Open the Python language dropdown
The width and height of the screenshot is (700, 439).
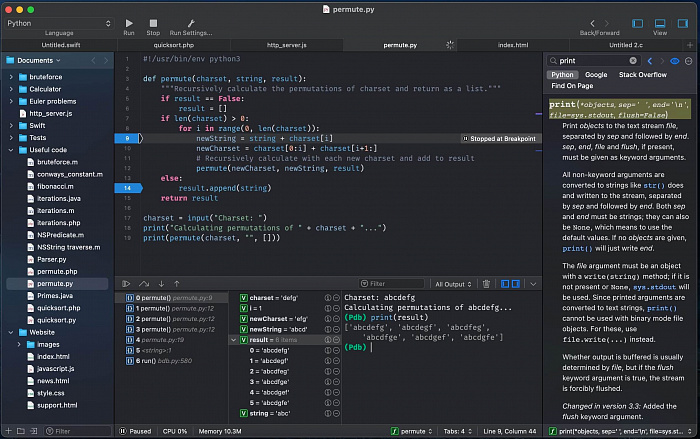(x=58, y=22)
